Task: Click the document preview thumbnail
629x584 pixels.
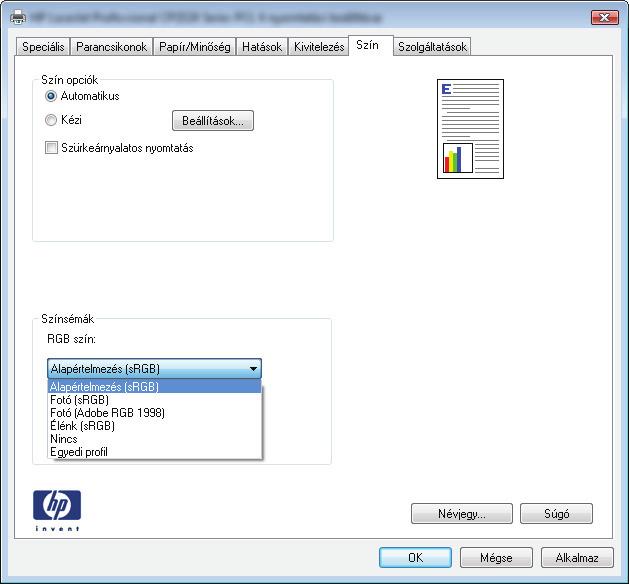Action: click(470, 129)
